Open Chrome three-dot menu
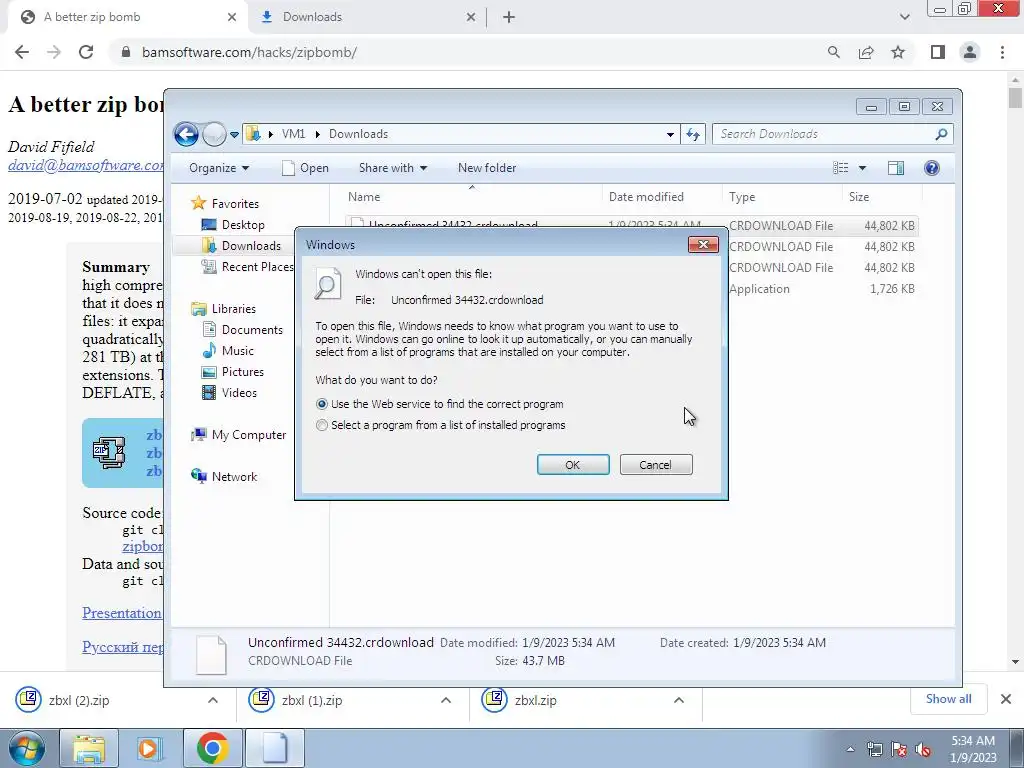1024x768 pixels. coord(1002,52)
